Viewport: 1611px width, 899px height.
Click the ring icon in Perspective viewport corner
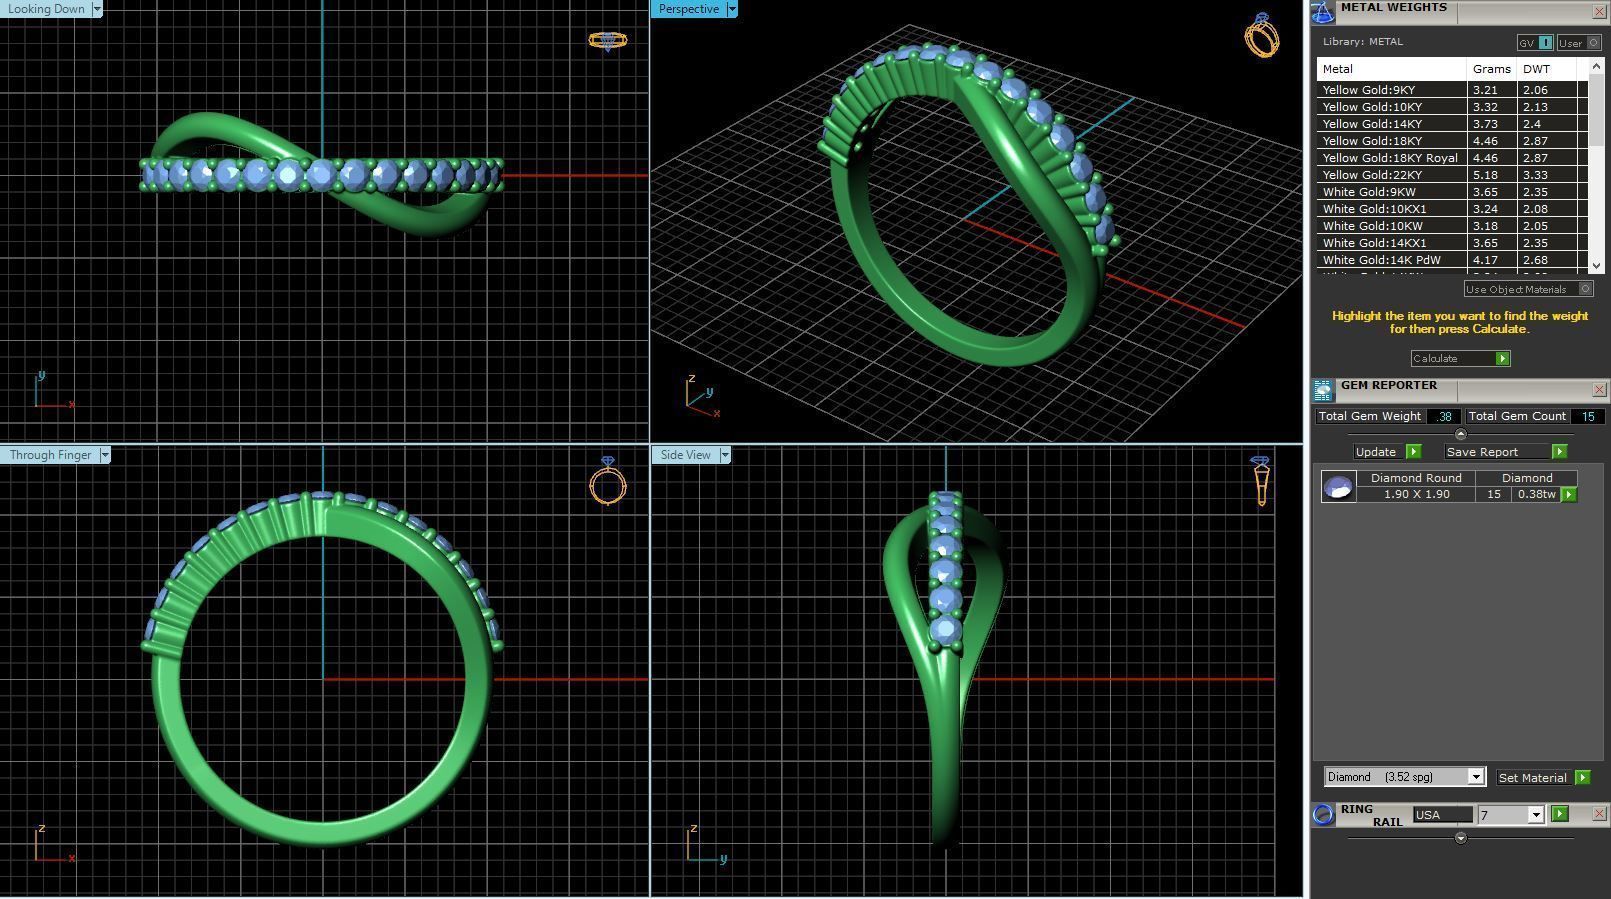(x=1261, y=35)
